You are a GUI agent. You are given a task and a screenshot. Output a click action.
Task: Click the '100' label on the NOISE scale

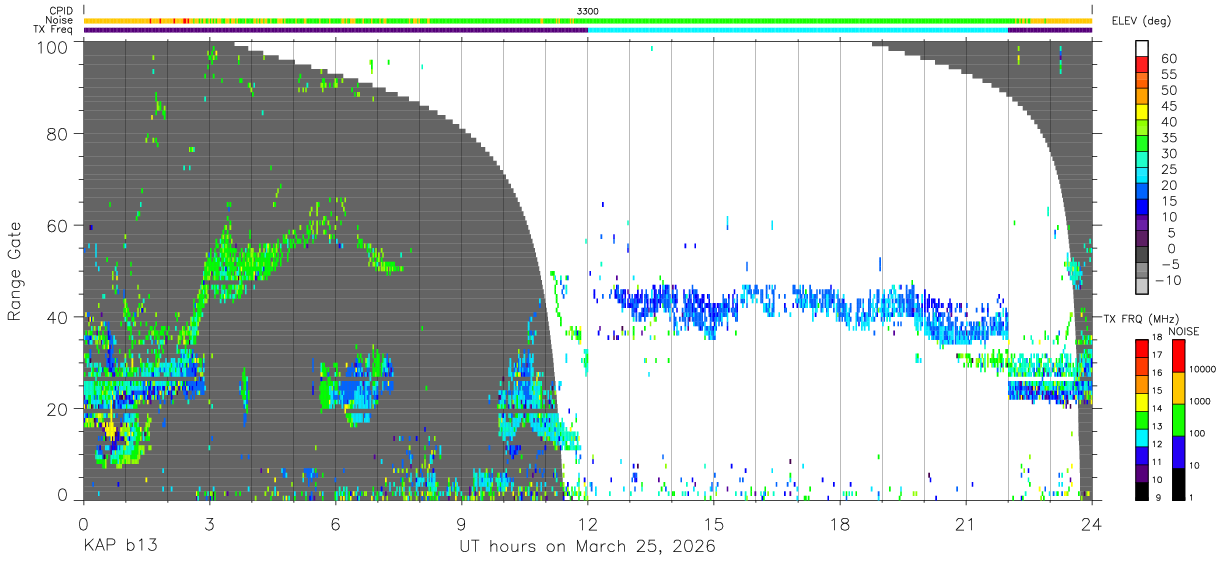coord(1199,434)
